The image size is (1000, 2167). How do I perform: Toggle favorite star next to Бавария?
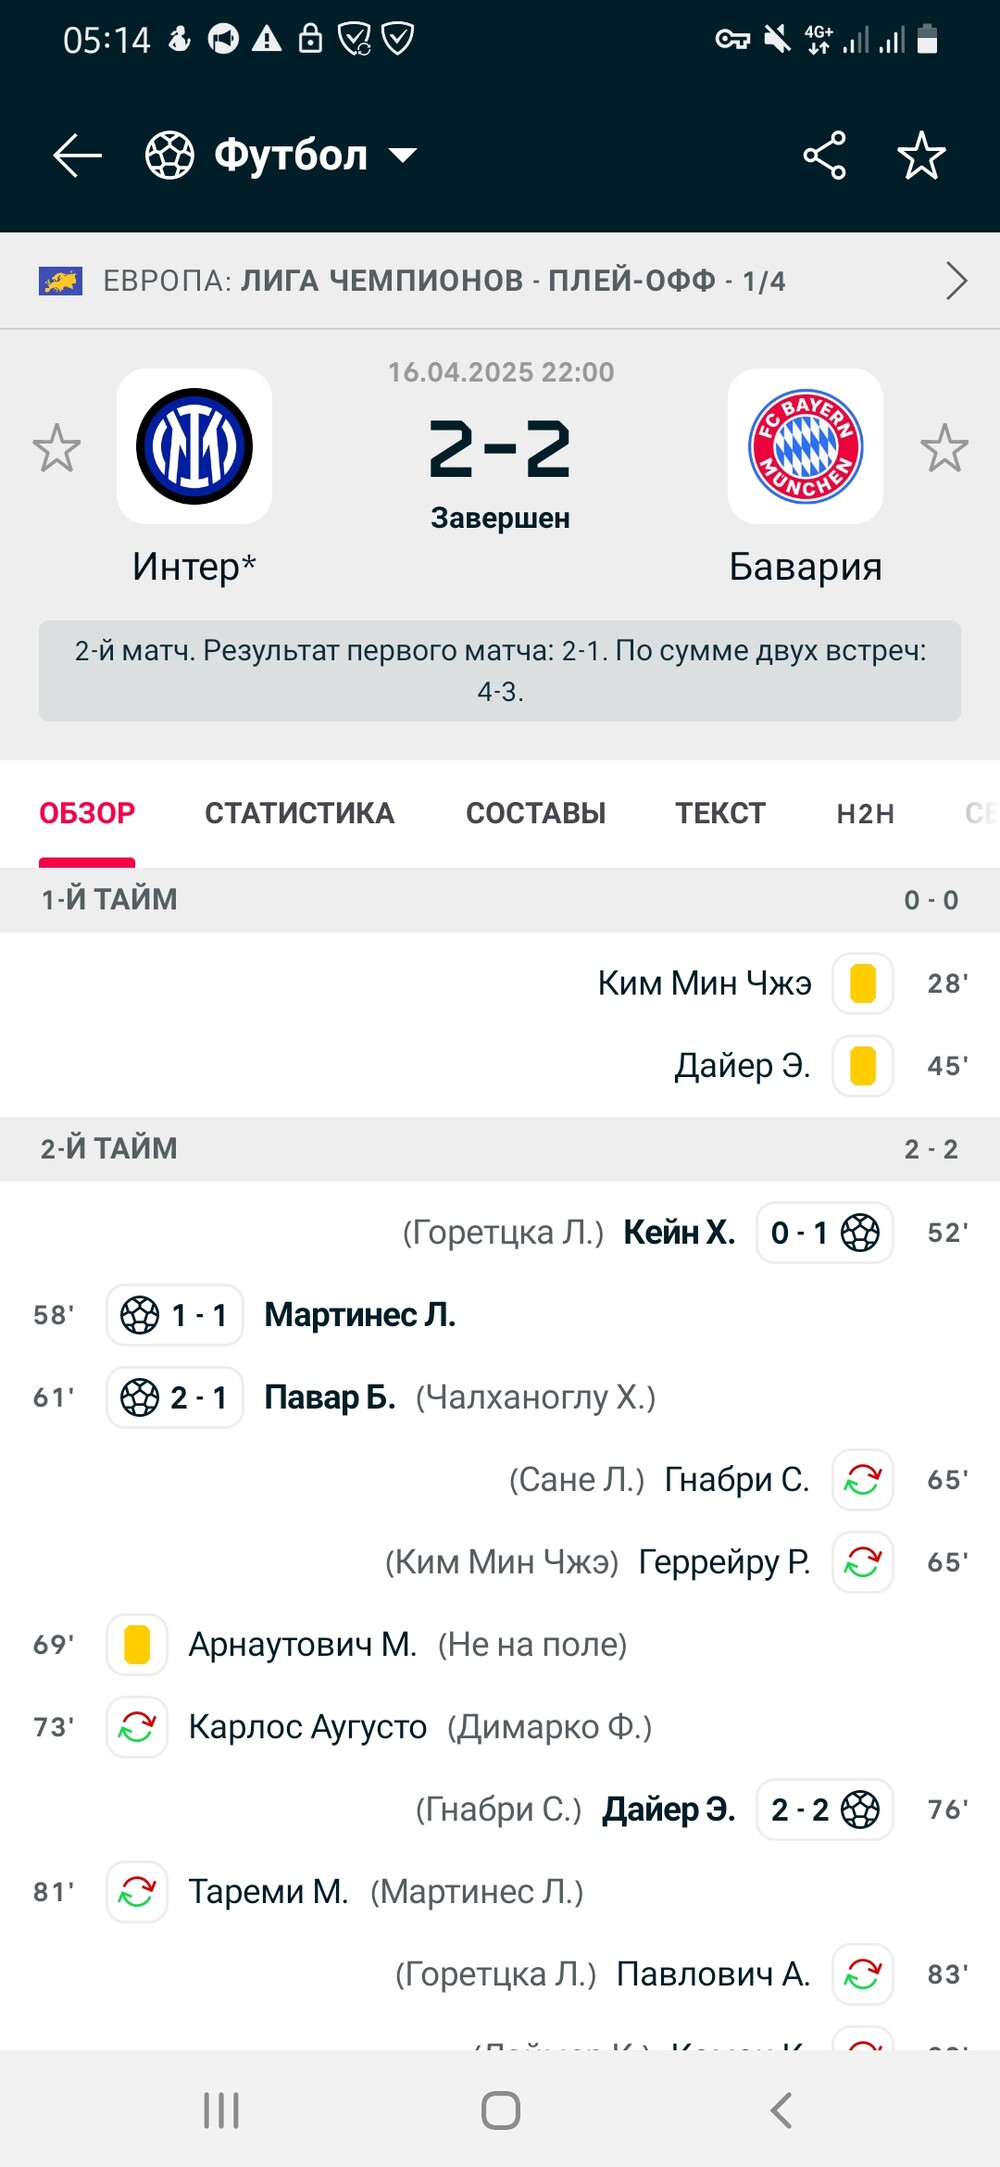[944, 448]
